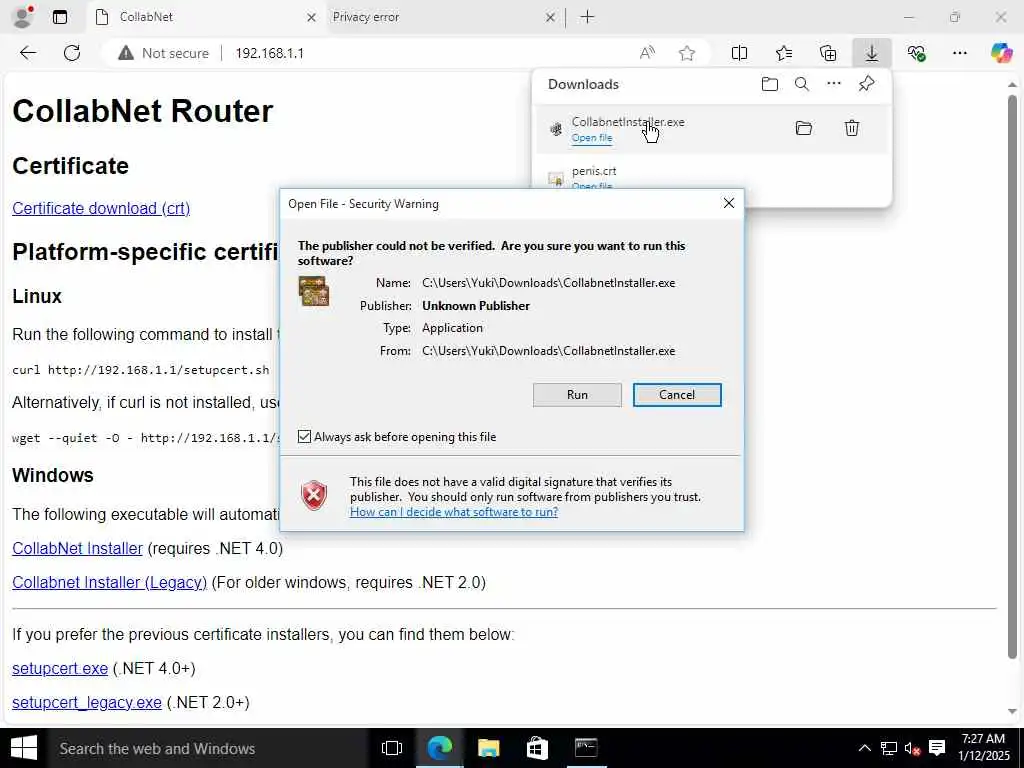Click the Edge browser taskbar icon
This screenshot has width=1024, height=768.
[x=440, y=748]
